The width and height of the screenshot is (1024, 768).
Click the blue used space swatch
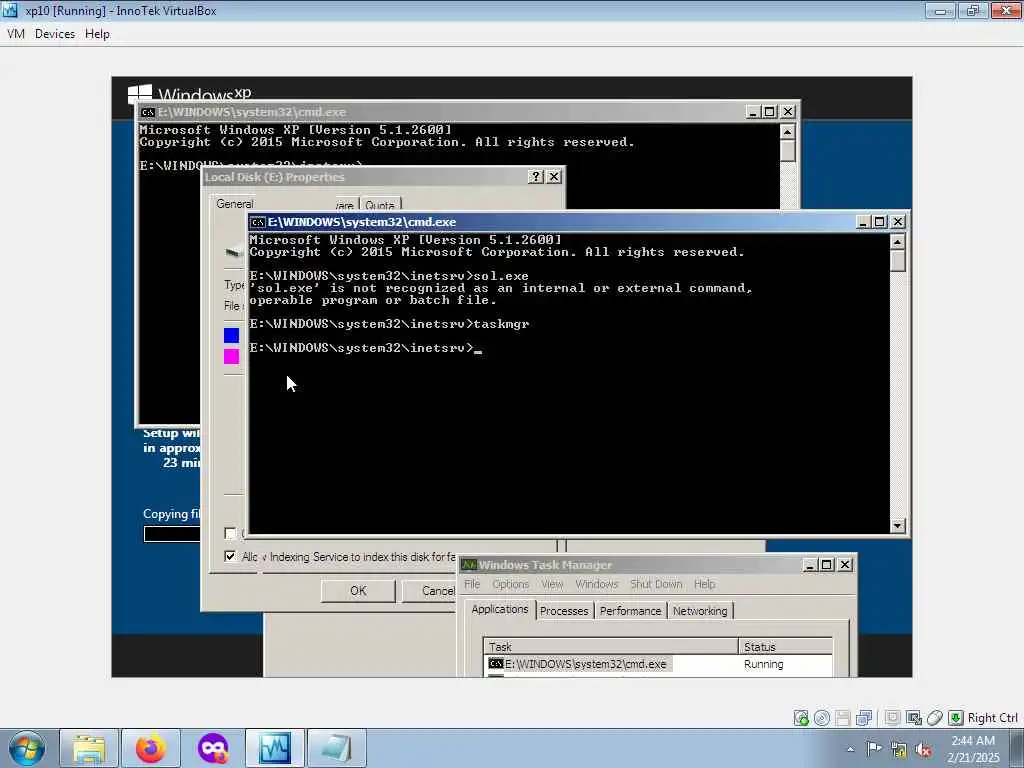point(231,335)
